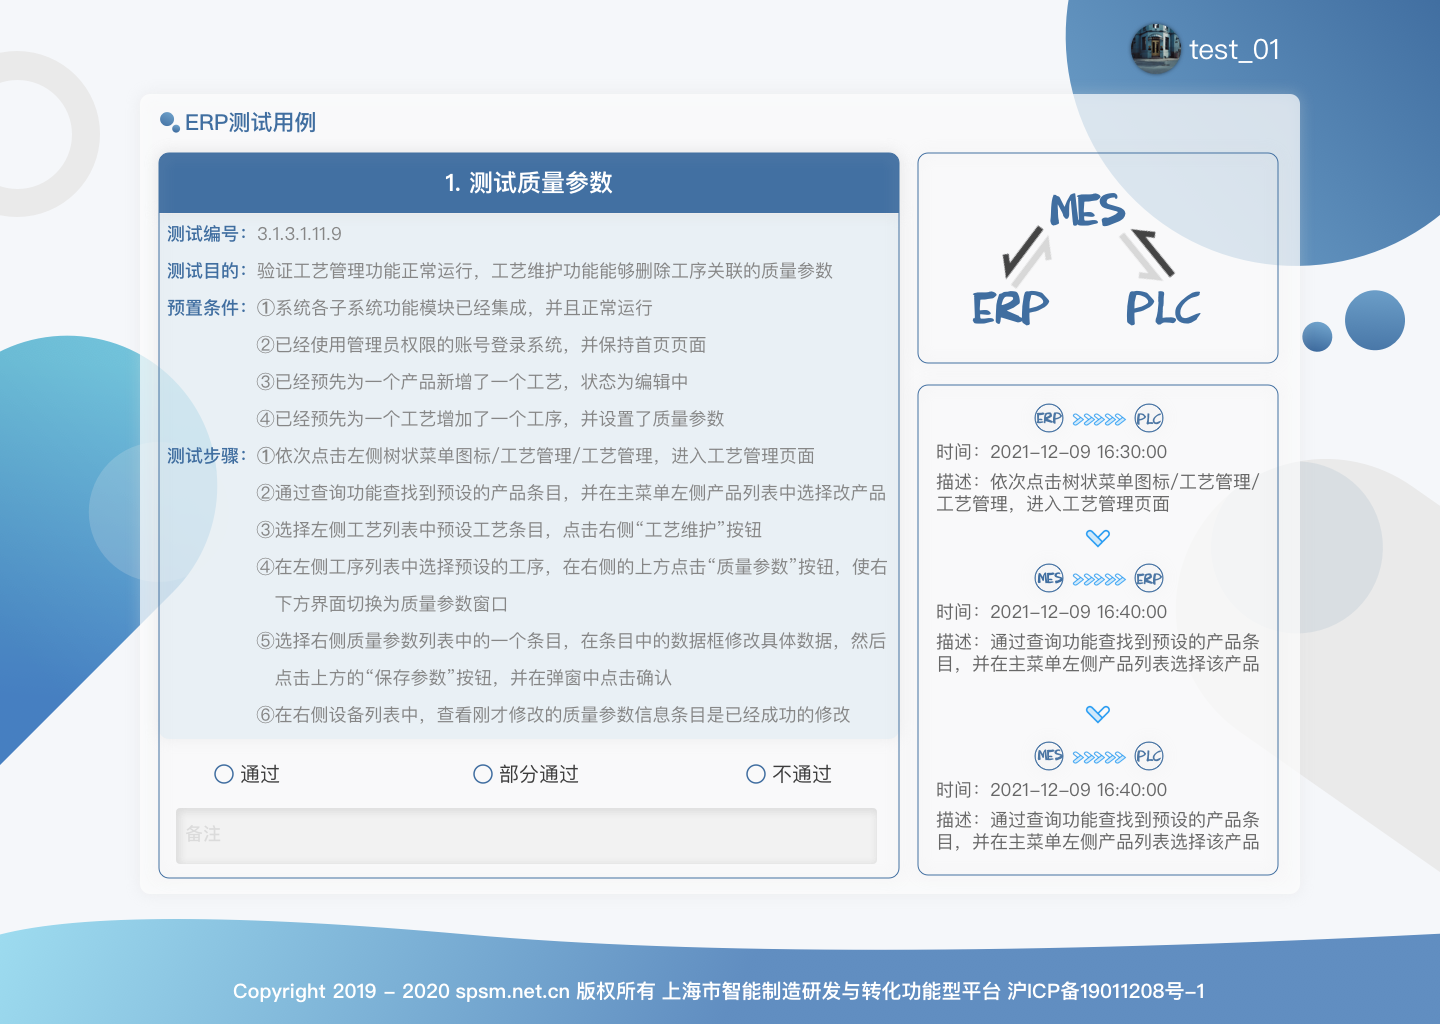
Task: Click the PLC circle icon in the last timeline entry
Action: pos(1150,756)
